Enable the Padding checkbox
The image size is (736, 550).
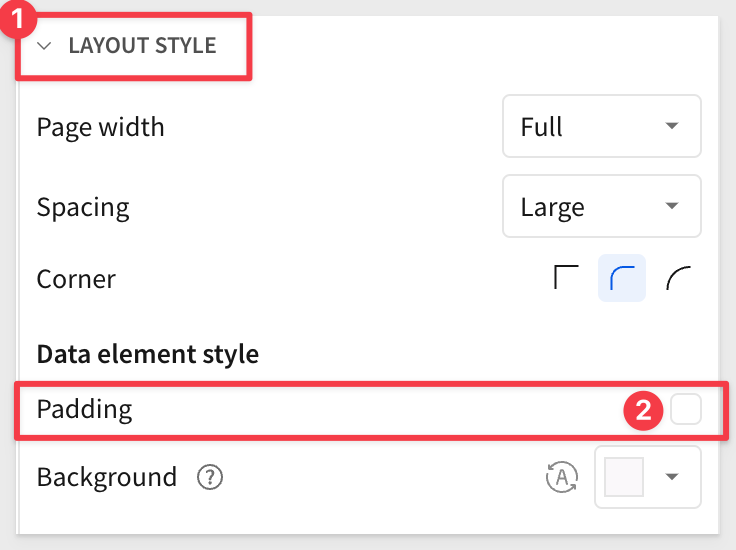(686, 409)
